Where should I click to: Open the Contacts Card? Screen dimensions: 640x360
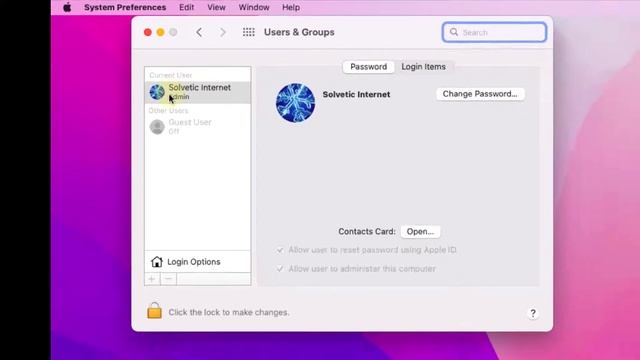420,231
